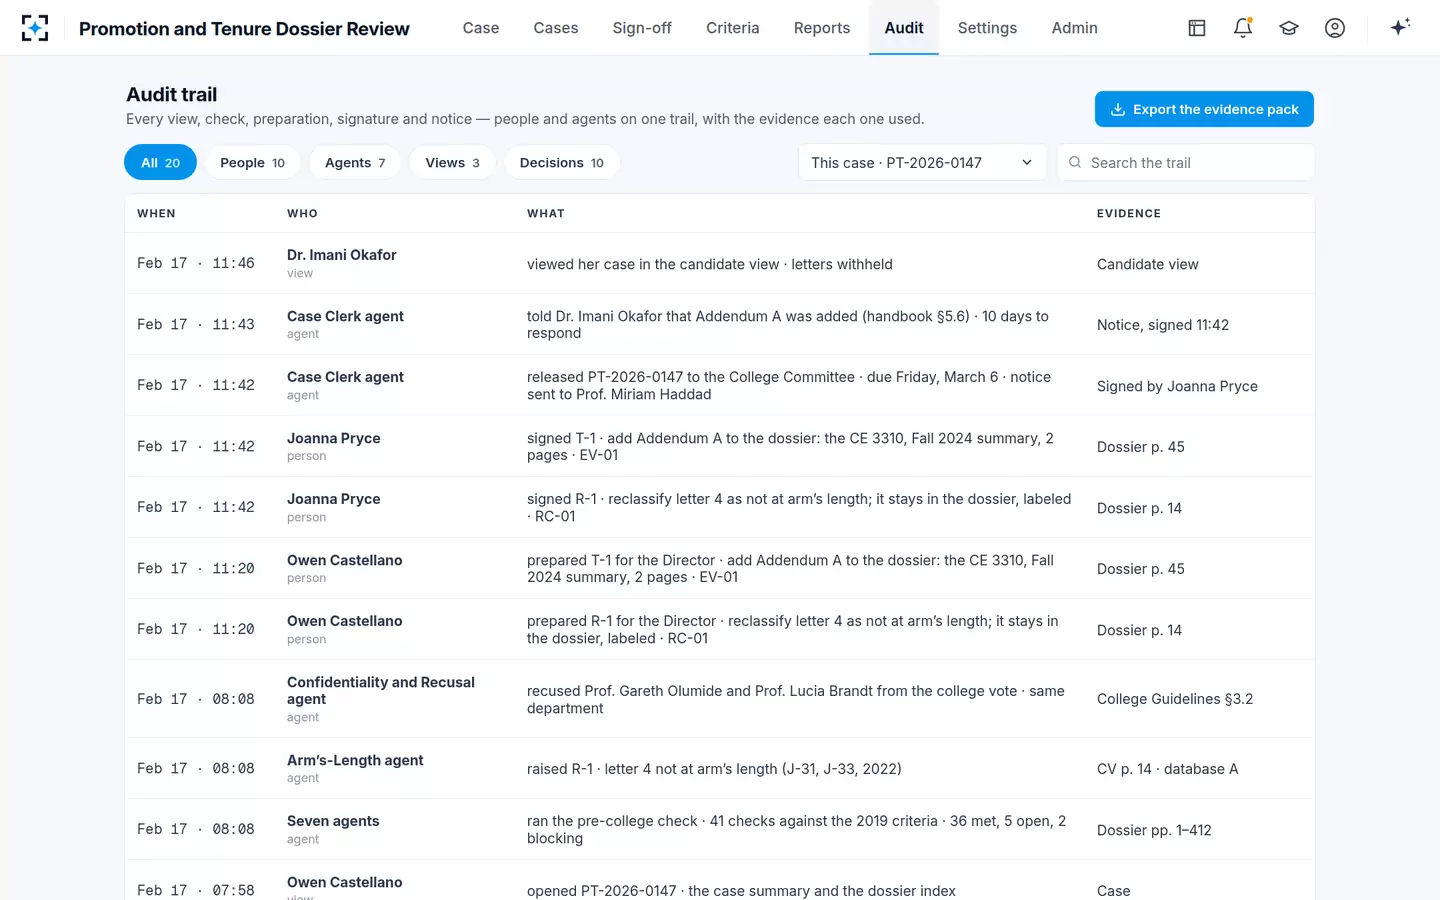Click College Guidelines §3.2 evidence
1440x900 pixels.
(1175, 699)
